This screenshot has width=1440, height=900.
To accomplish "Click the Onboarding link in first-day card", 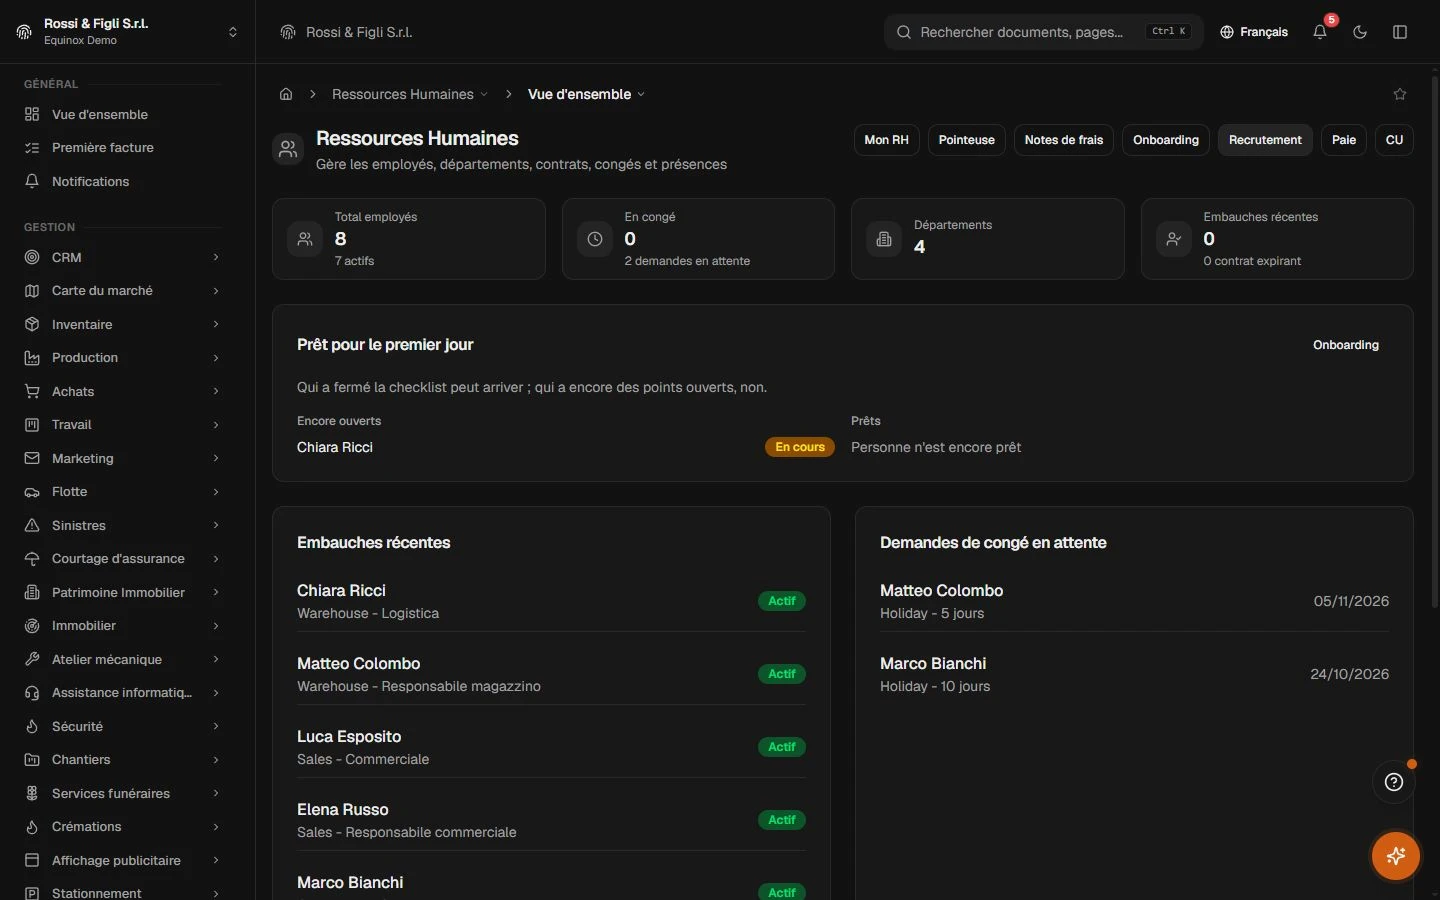I will click(1346, 345).
